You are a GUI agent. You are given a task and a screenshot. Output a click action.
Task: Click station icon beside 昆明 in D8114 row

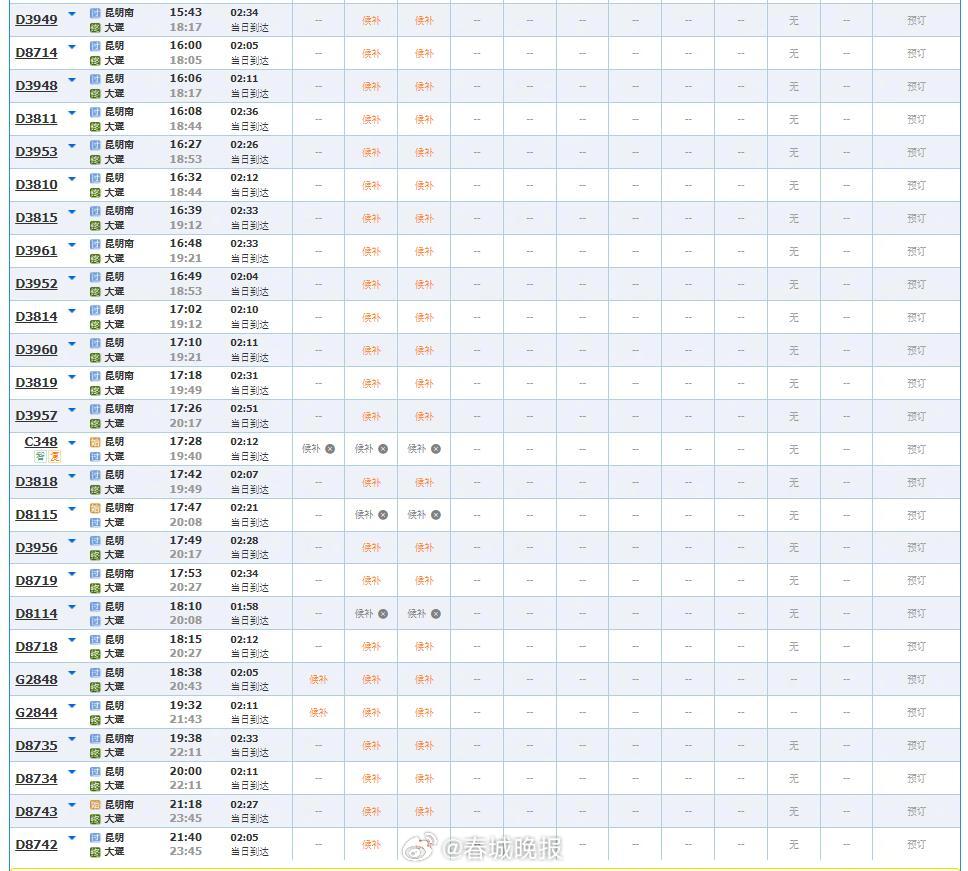95,607
